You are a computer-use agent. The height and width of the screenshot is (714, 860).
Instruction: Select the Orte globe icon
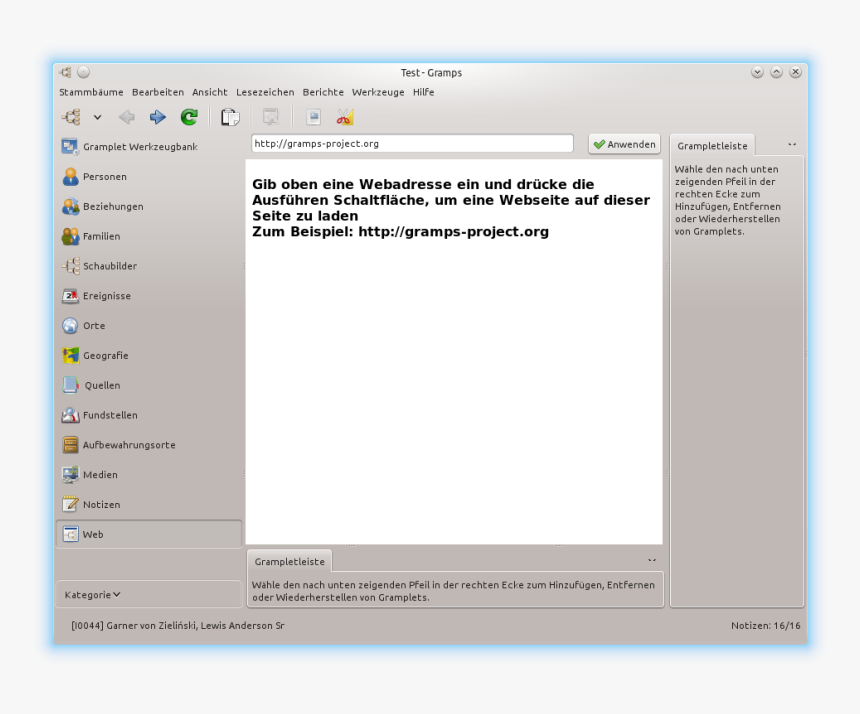pyautogui.click(x=70, y=325)
